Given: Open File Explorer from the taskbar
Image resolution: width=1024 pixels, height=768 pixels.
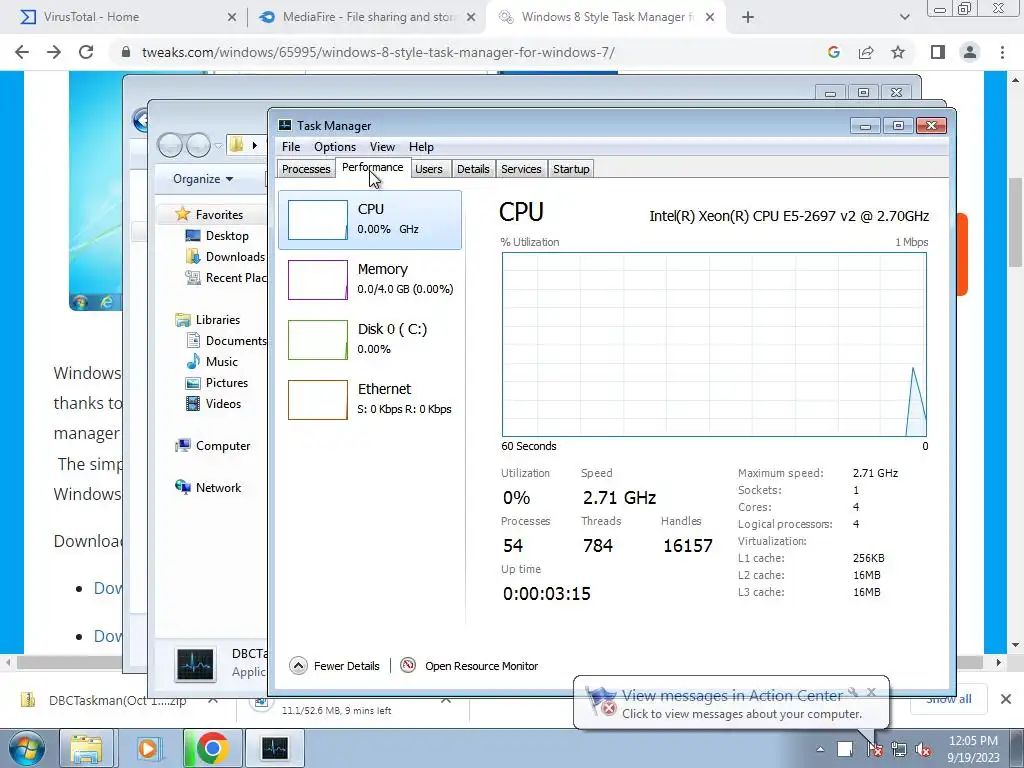Looking at the screenshot, I should [x=87, y=748].
